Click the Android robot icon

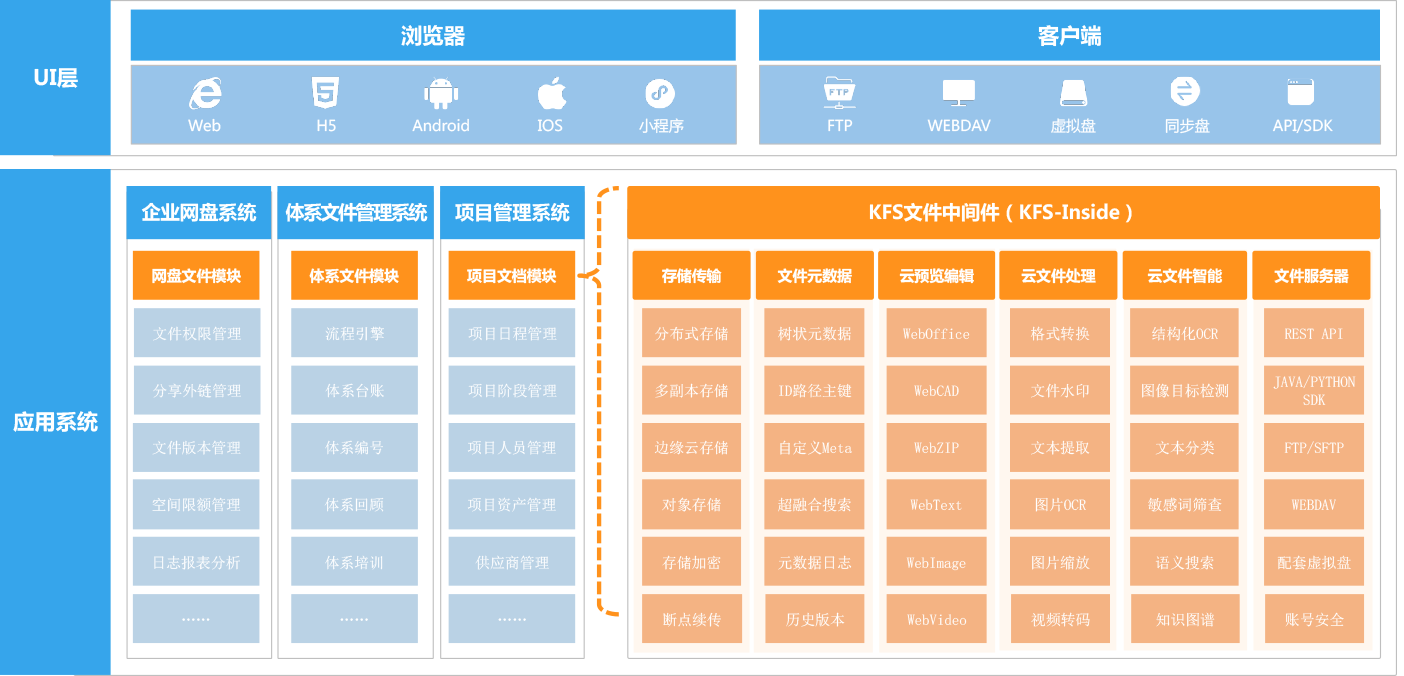(440, 94)
